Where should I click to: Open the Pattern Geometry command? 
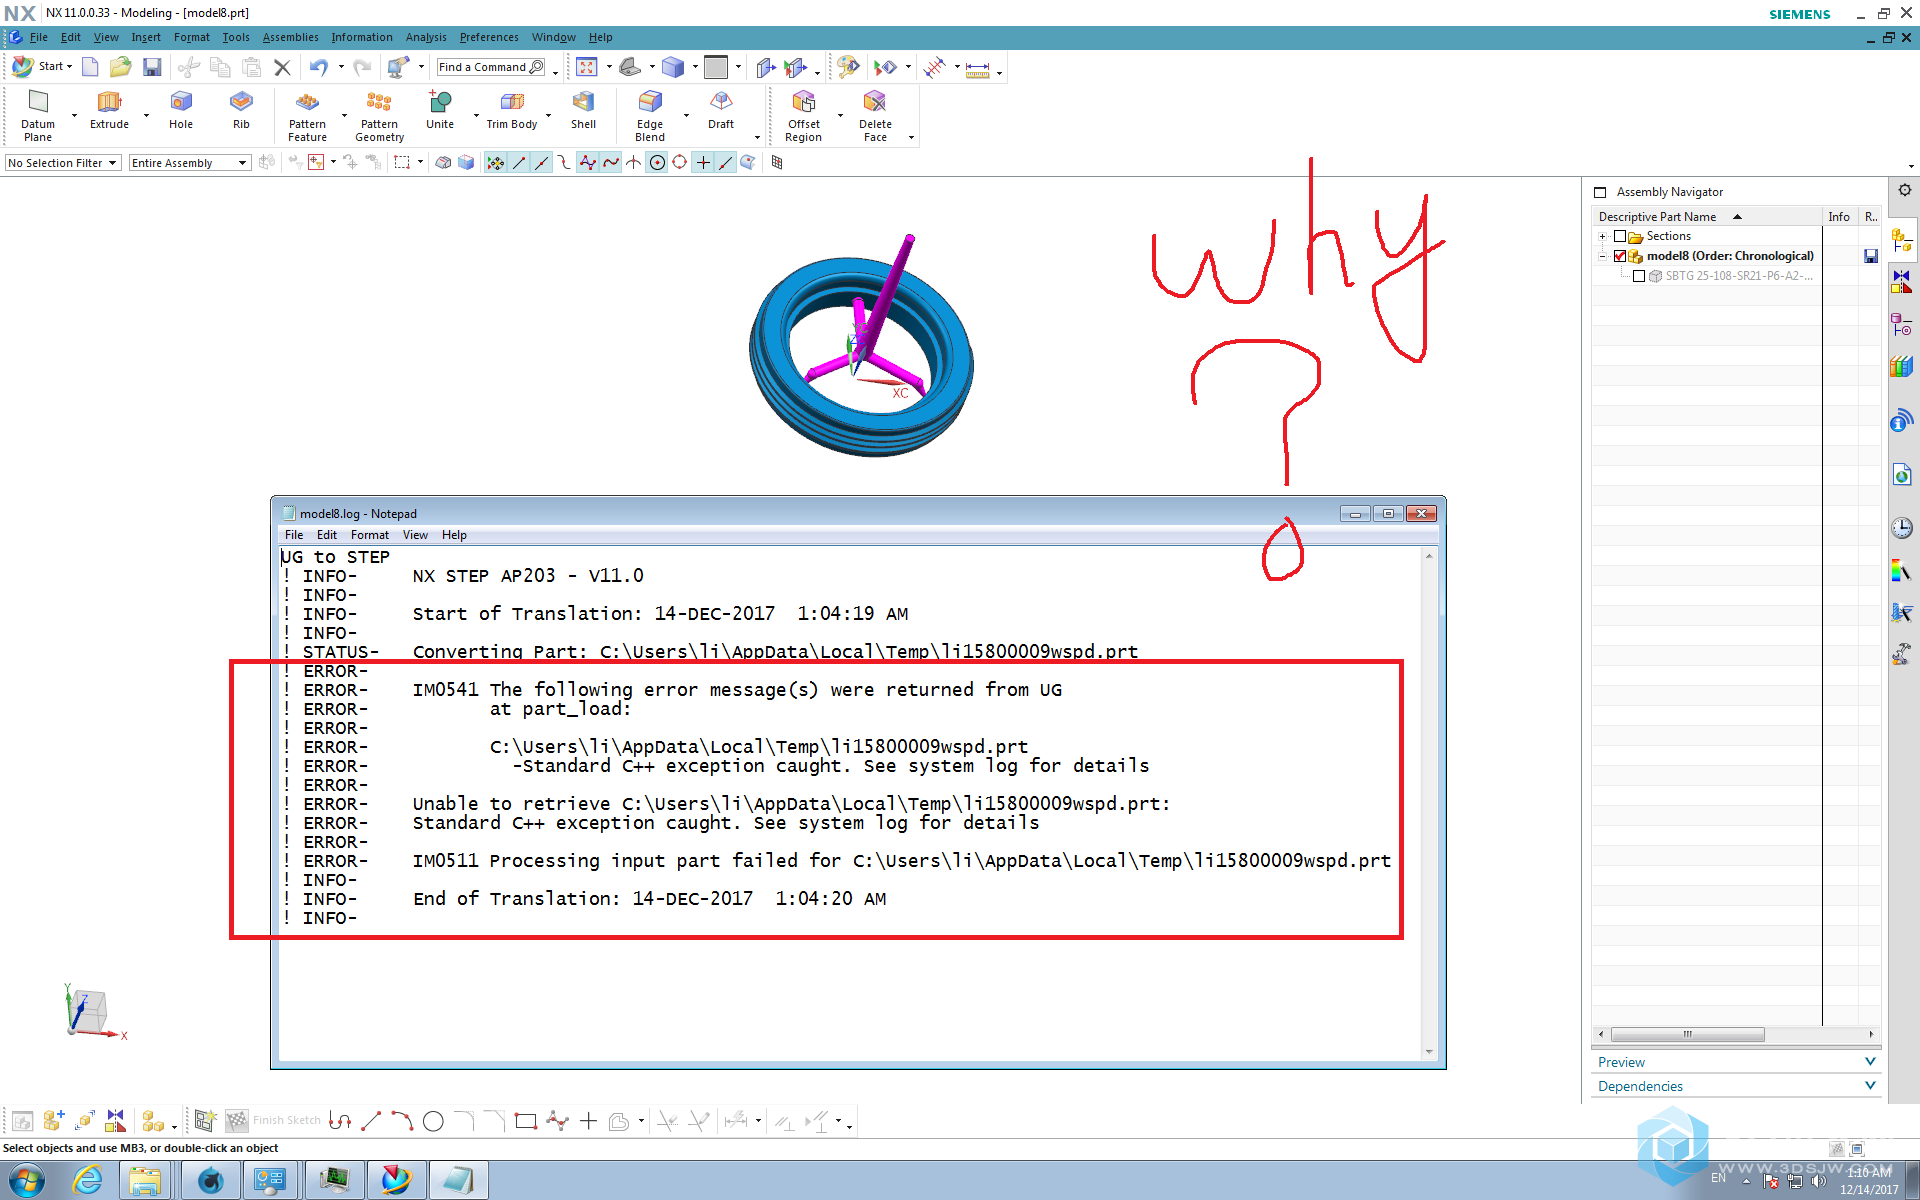(x=380, y=116)
